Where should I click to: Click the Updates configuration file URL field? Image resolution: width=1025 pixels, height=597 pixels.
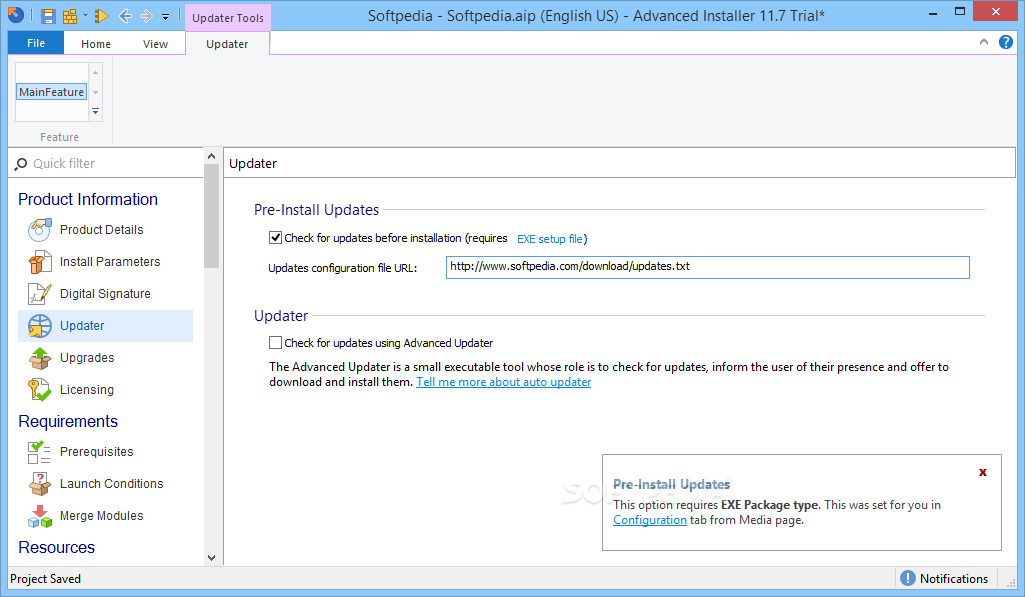708,267
